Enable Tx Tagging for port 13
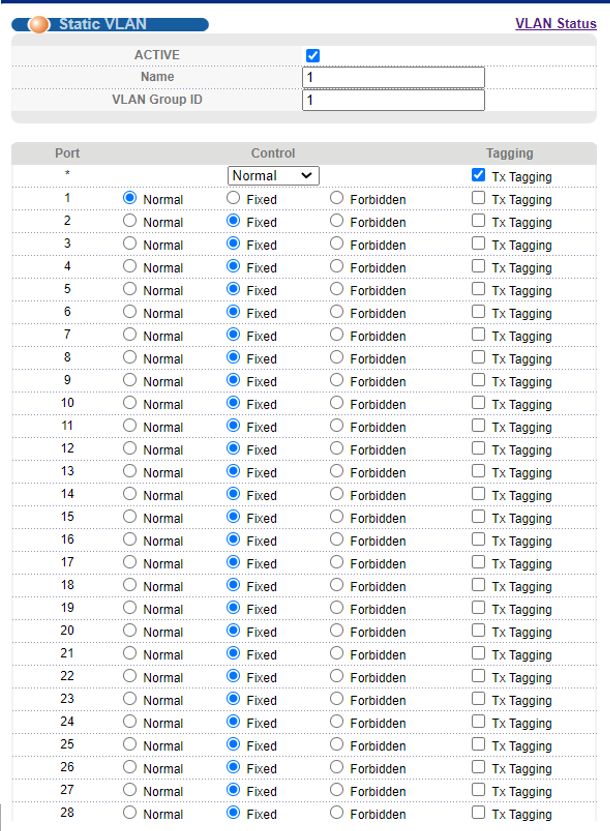Viewport: 610px width, 831px height. [x=478, y=471]
